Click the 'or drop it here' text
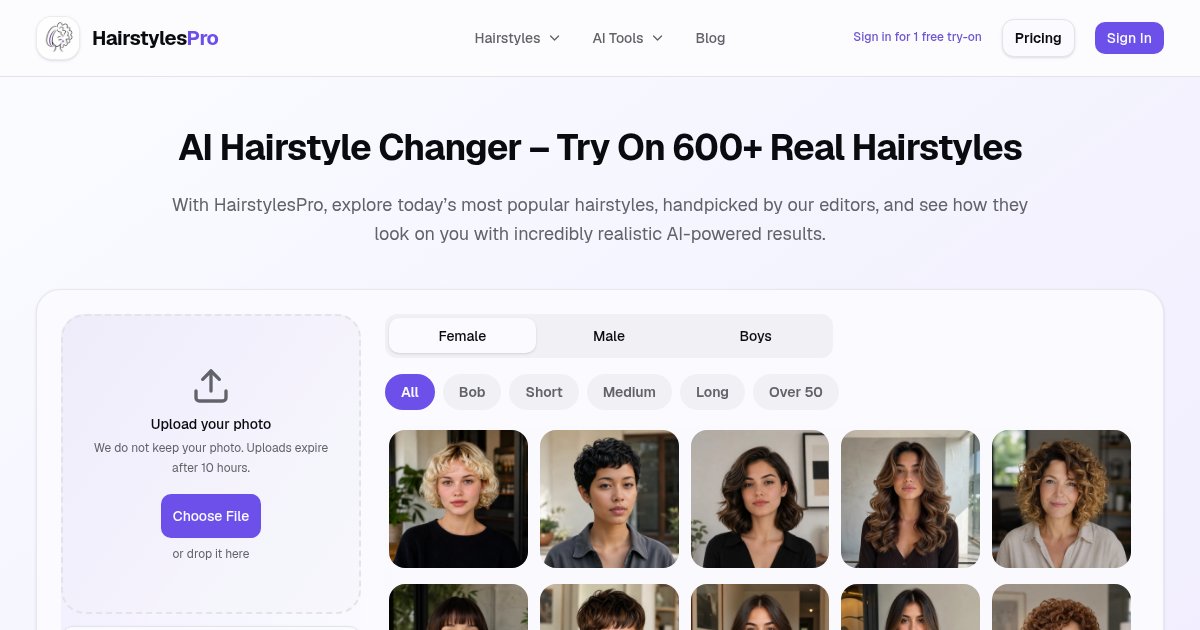 211,554
